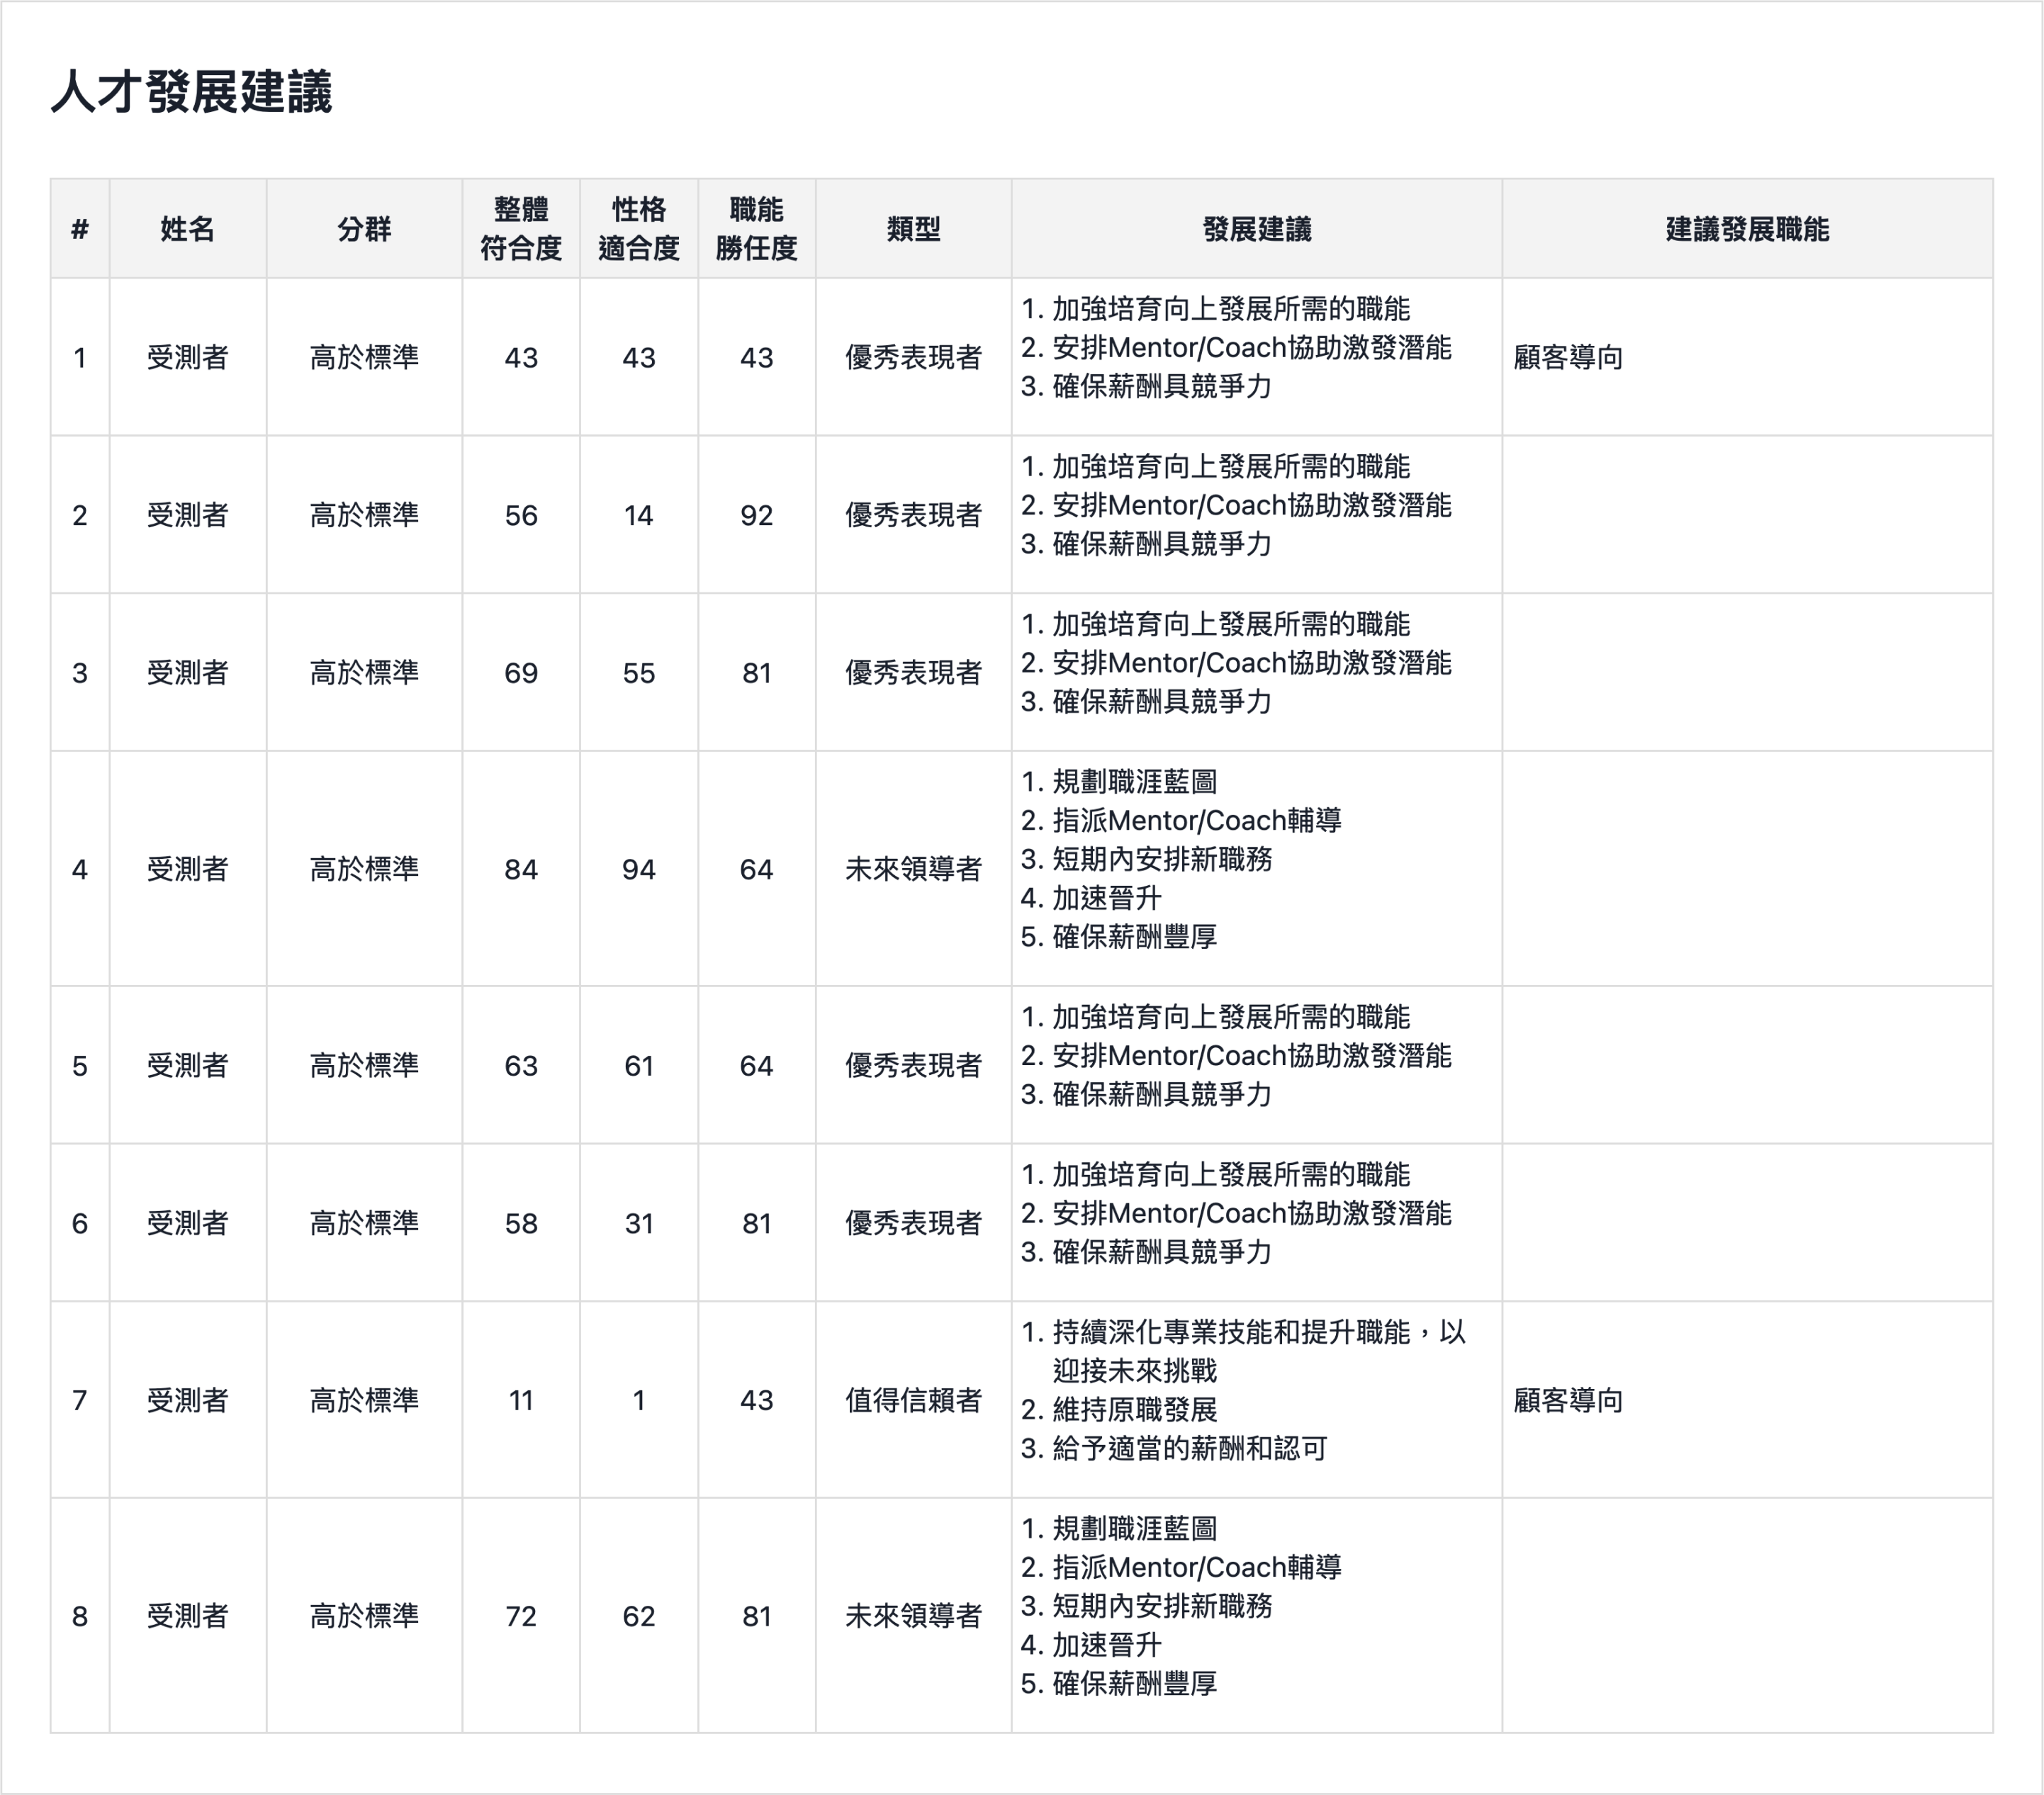2044x1795 pixels.
Task: Click overall score 63 in row 5
Action: coord(521,1066)
